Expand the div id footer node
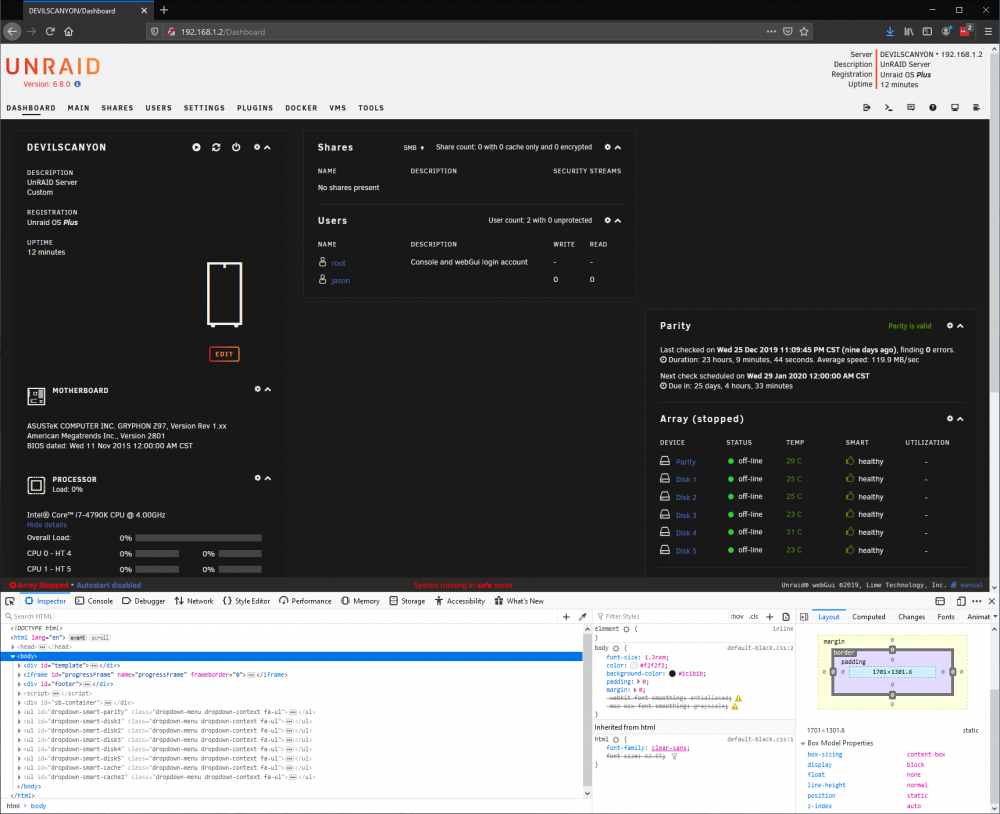 pos(20,684)
